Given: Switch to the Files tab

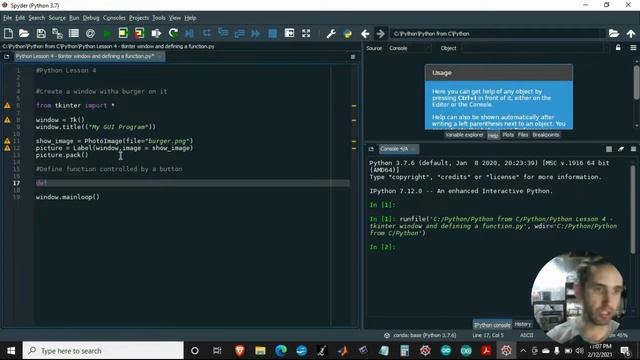Looking at the screenshot, I should click(523, 135).
